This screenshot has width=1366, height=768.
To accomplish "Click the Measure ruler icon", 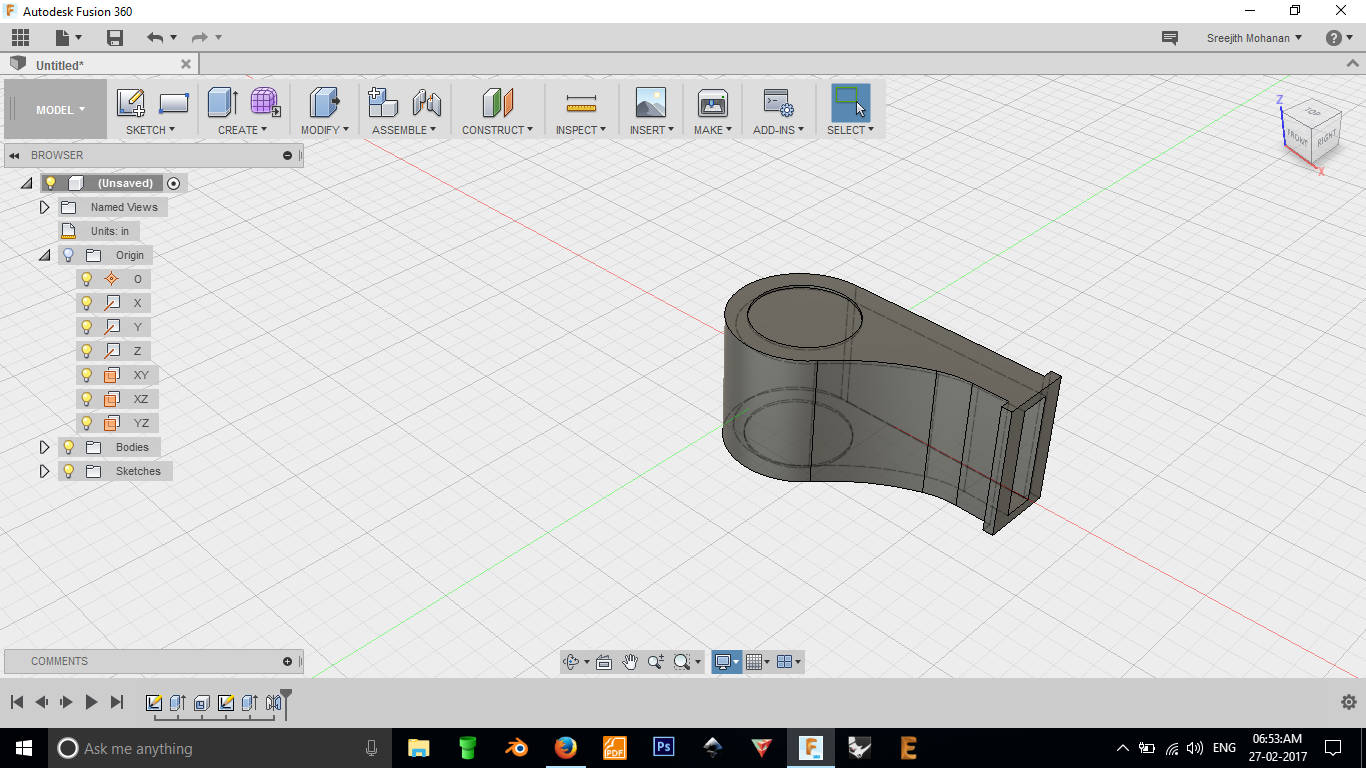I will (581, 103).
